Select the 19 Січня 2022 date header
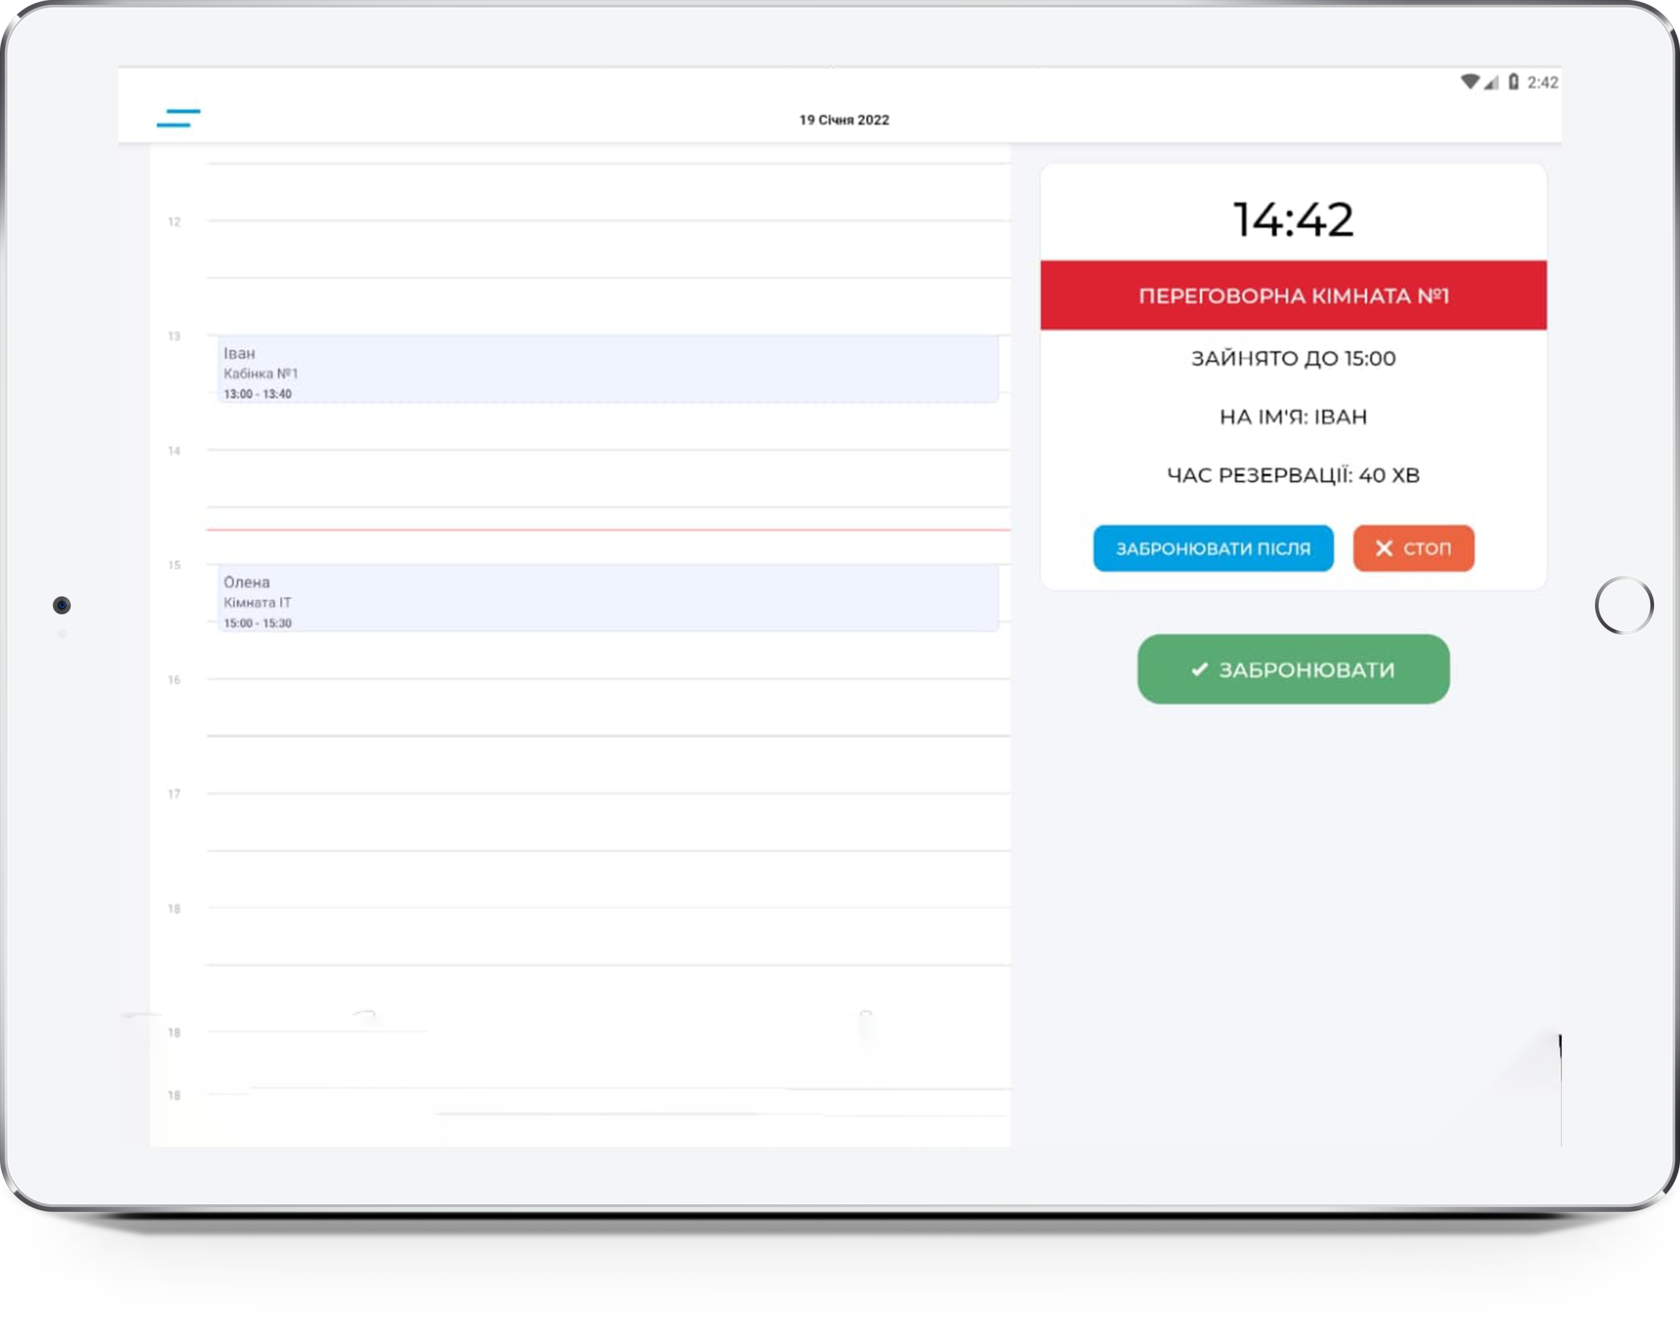The height and width of the screenshot is (1319, 1680). 843,120
